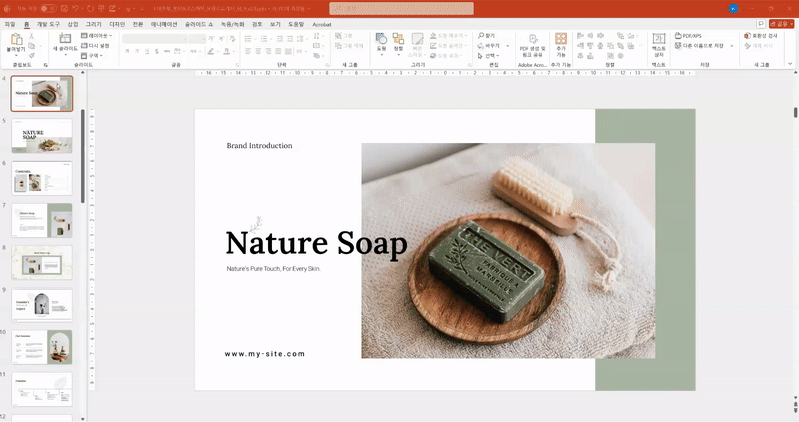Toggle left text alignment
Screen dimensions: 799x422
point(248,51)
